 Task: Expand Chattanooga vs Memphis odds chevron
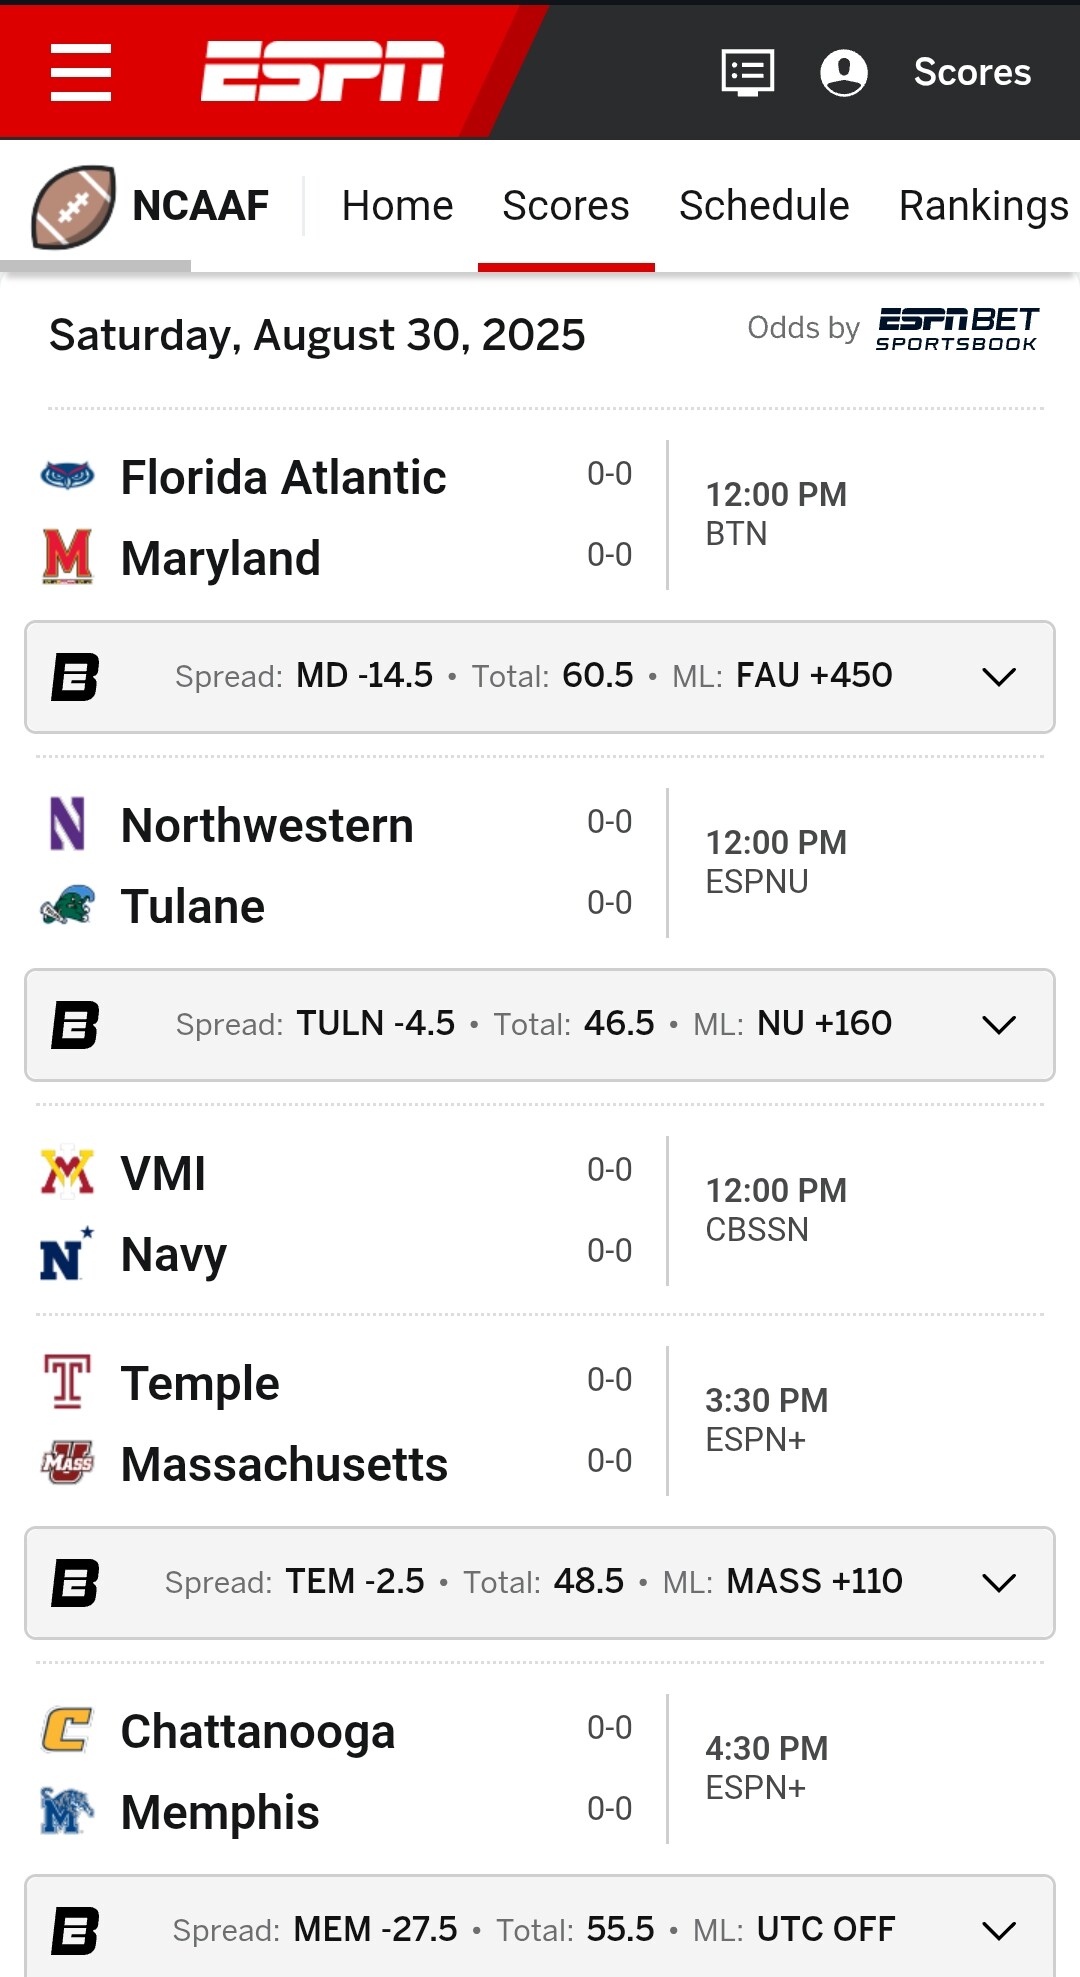(998, 1930)
